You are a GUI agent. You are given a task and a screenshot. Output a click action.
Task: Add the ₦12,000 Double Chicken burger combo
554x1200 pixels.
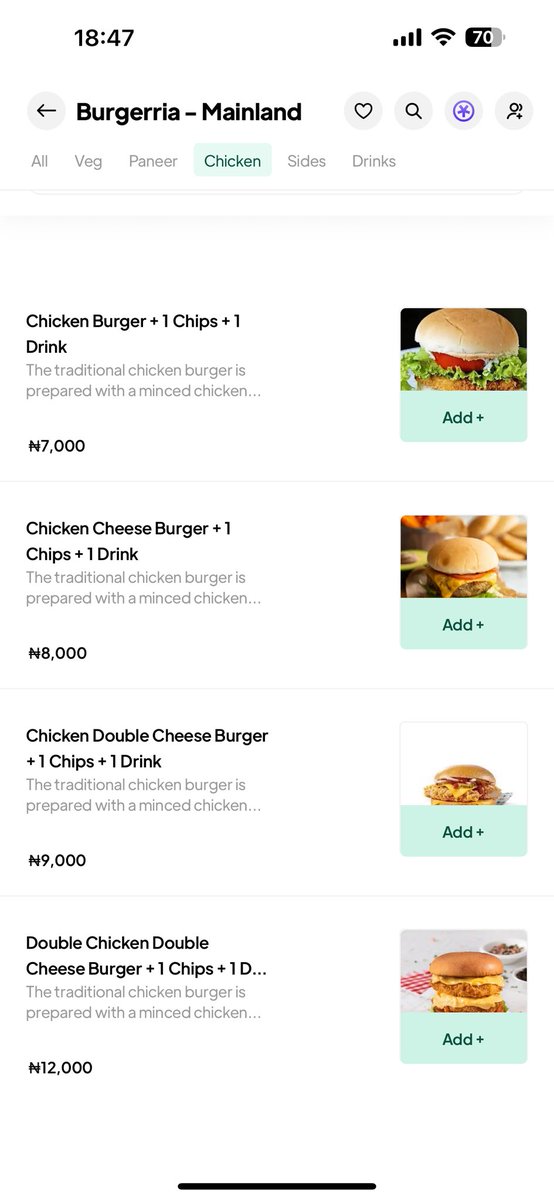[x=463, y=1039]
